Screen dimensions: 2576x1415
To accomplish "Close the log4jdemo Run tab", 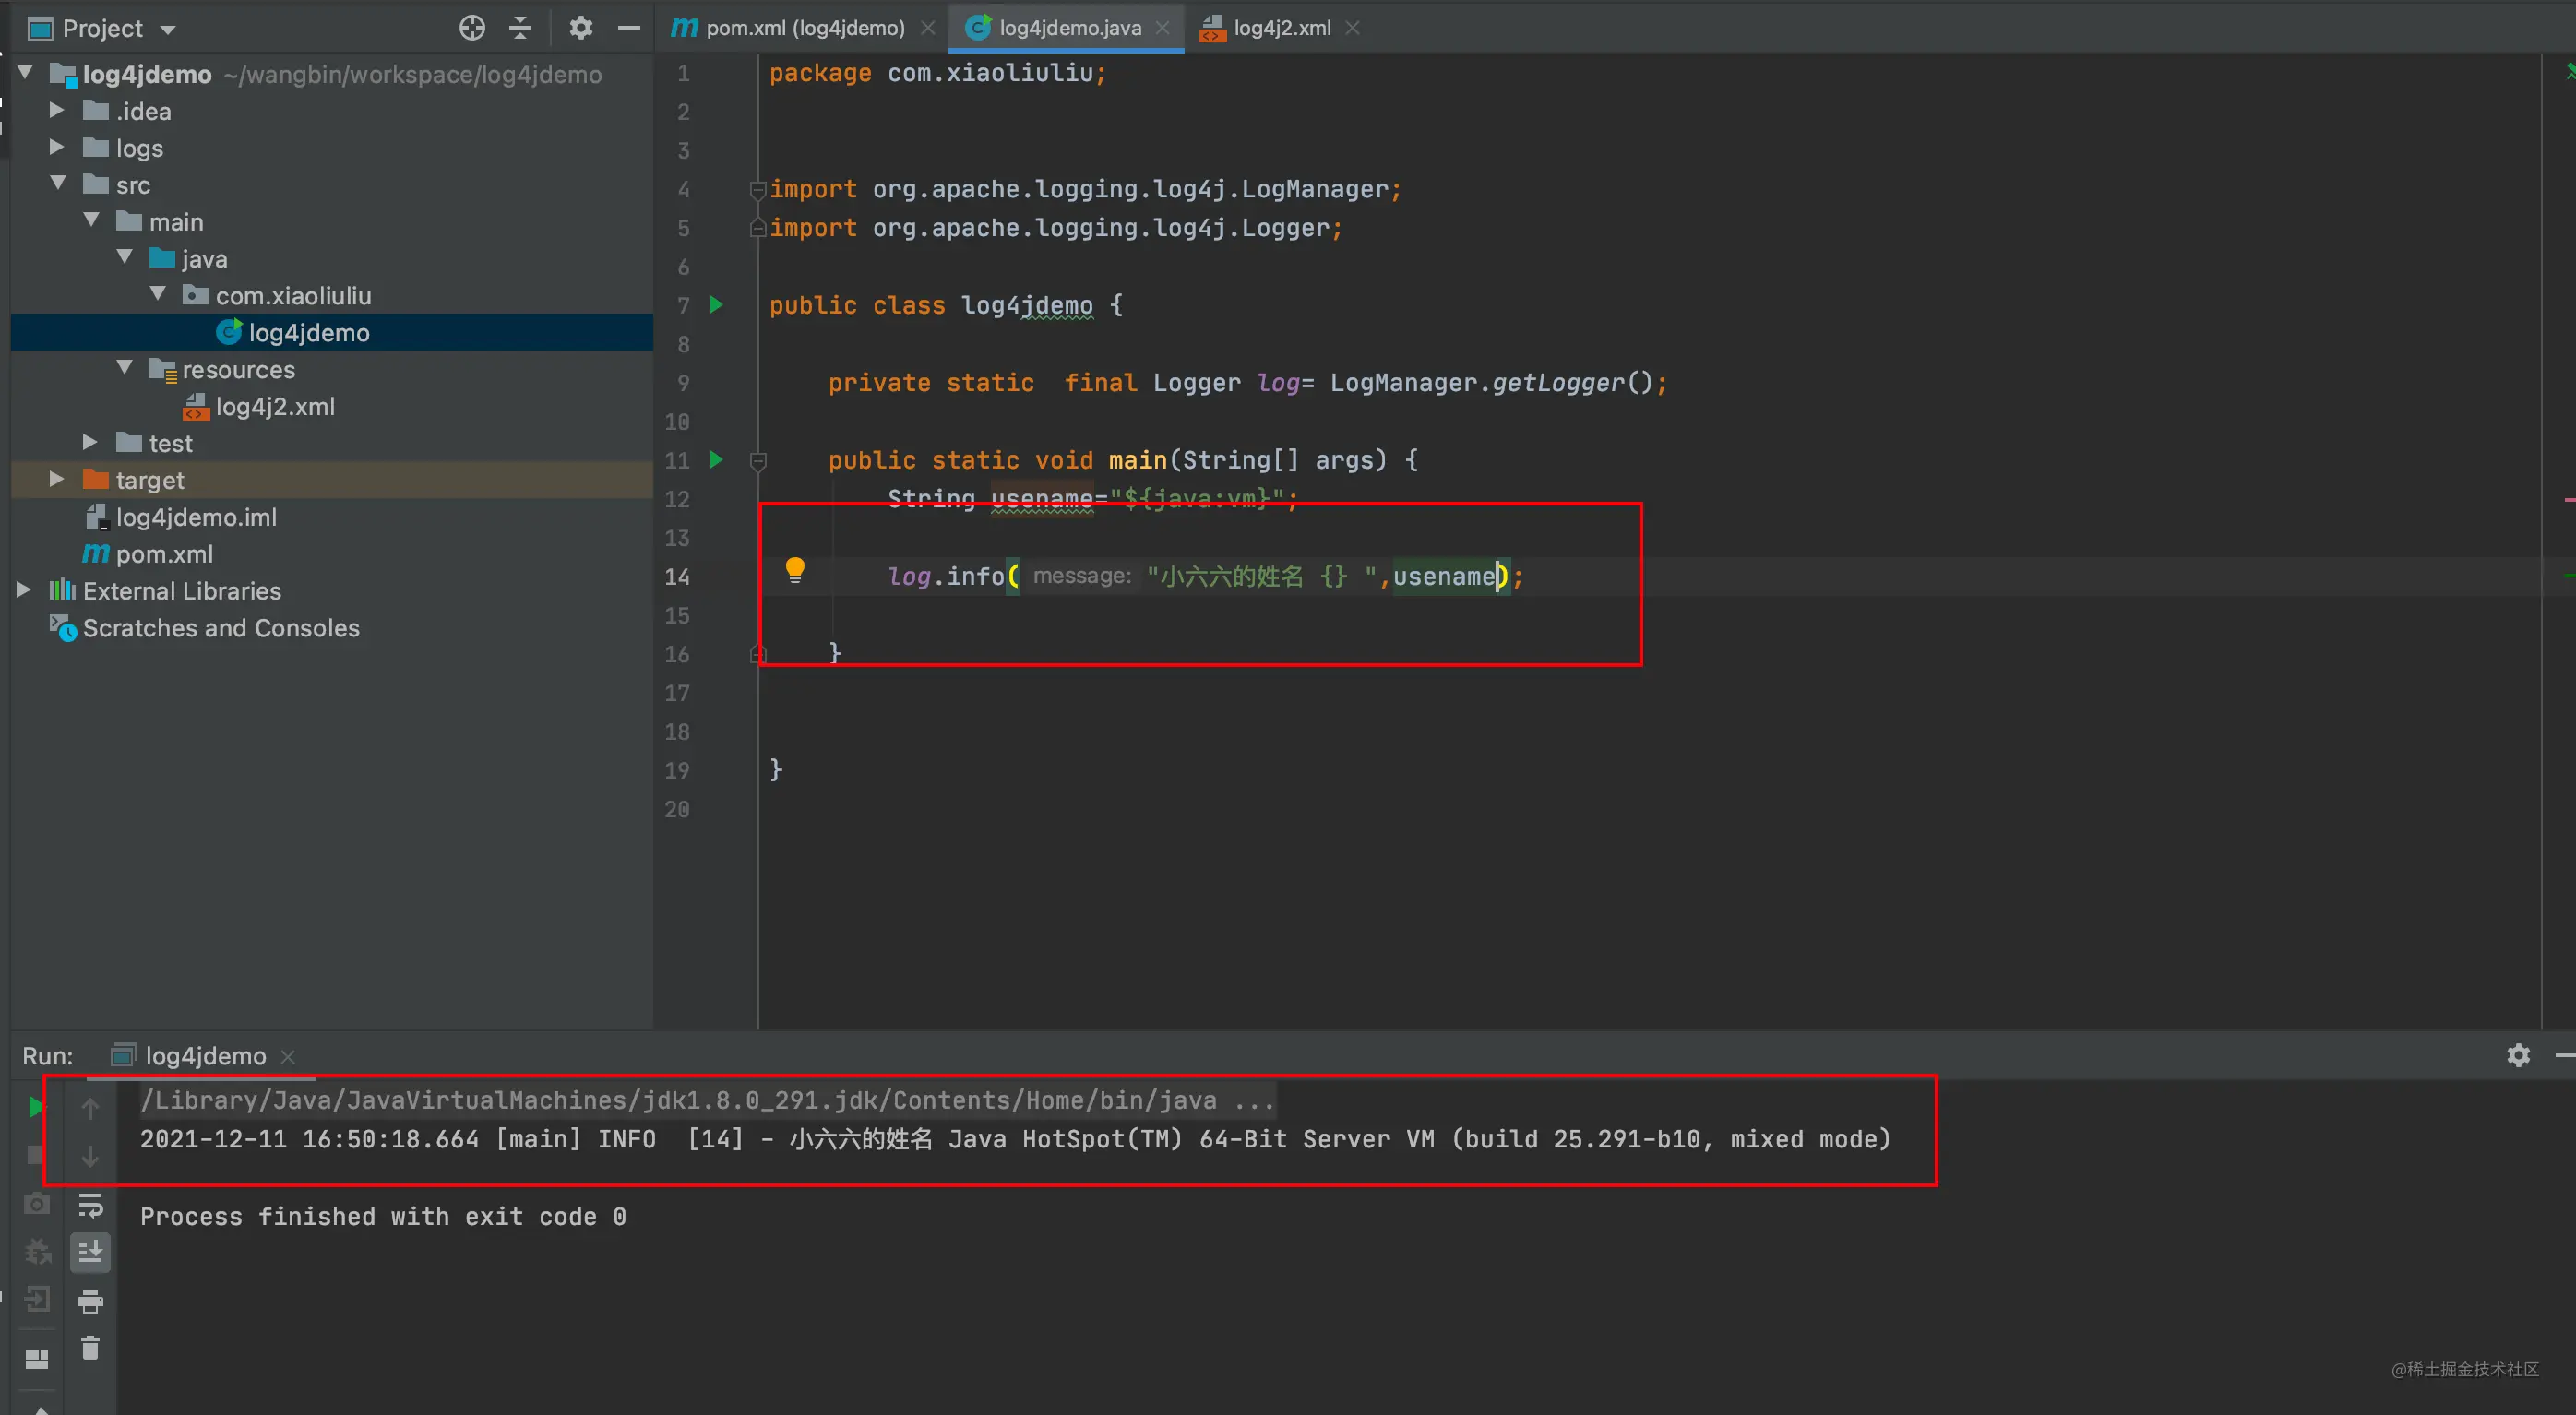I will (288, 1056).
